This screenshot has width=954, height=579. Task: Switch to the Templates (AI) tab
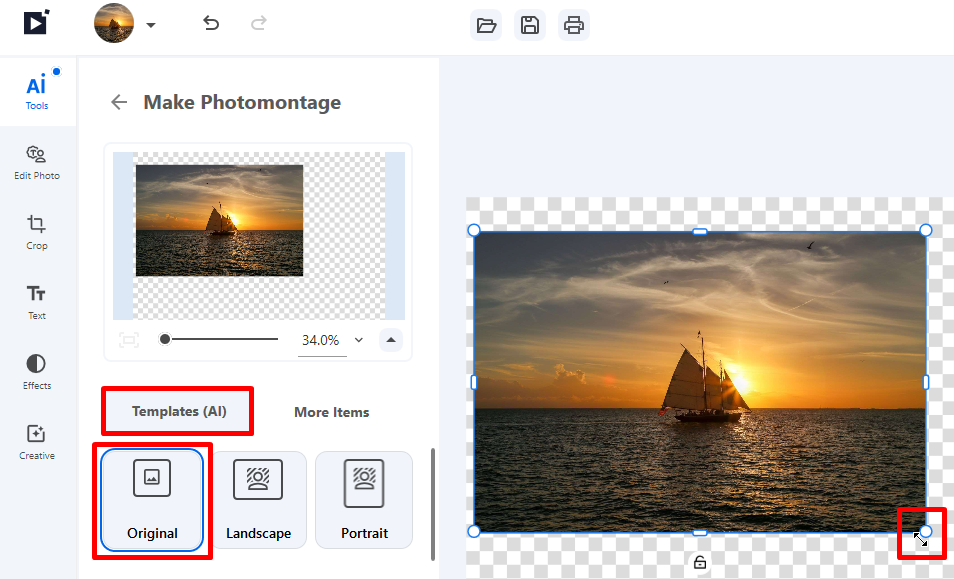[179, 412]
